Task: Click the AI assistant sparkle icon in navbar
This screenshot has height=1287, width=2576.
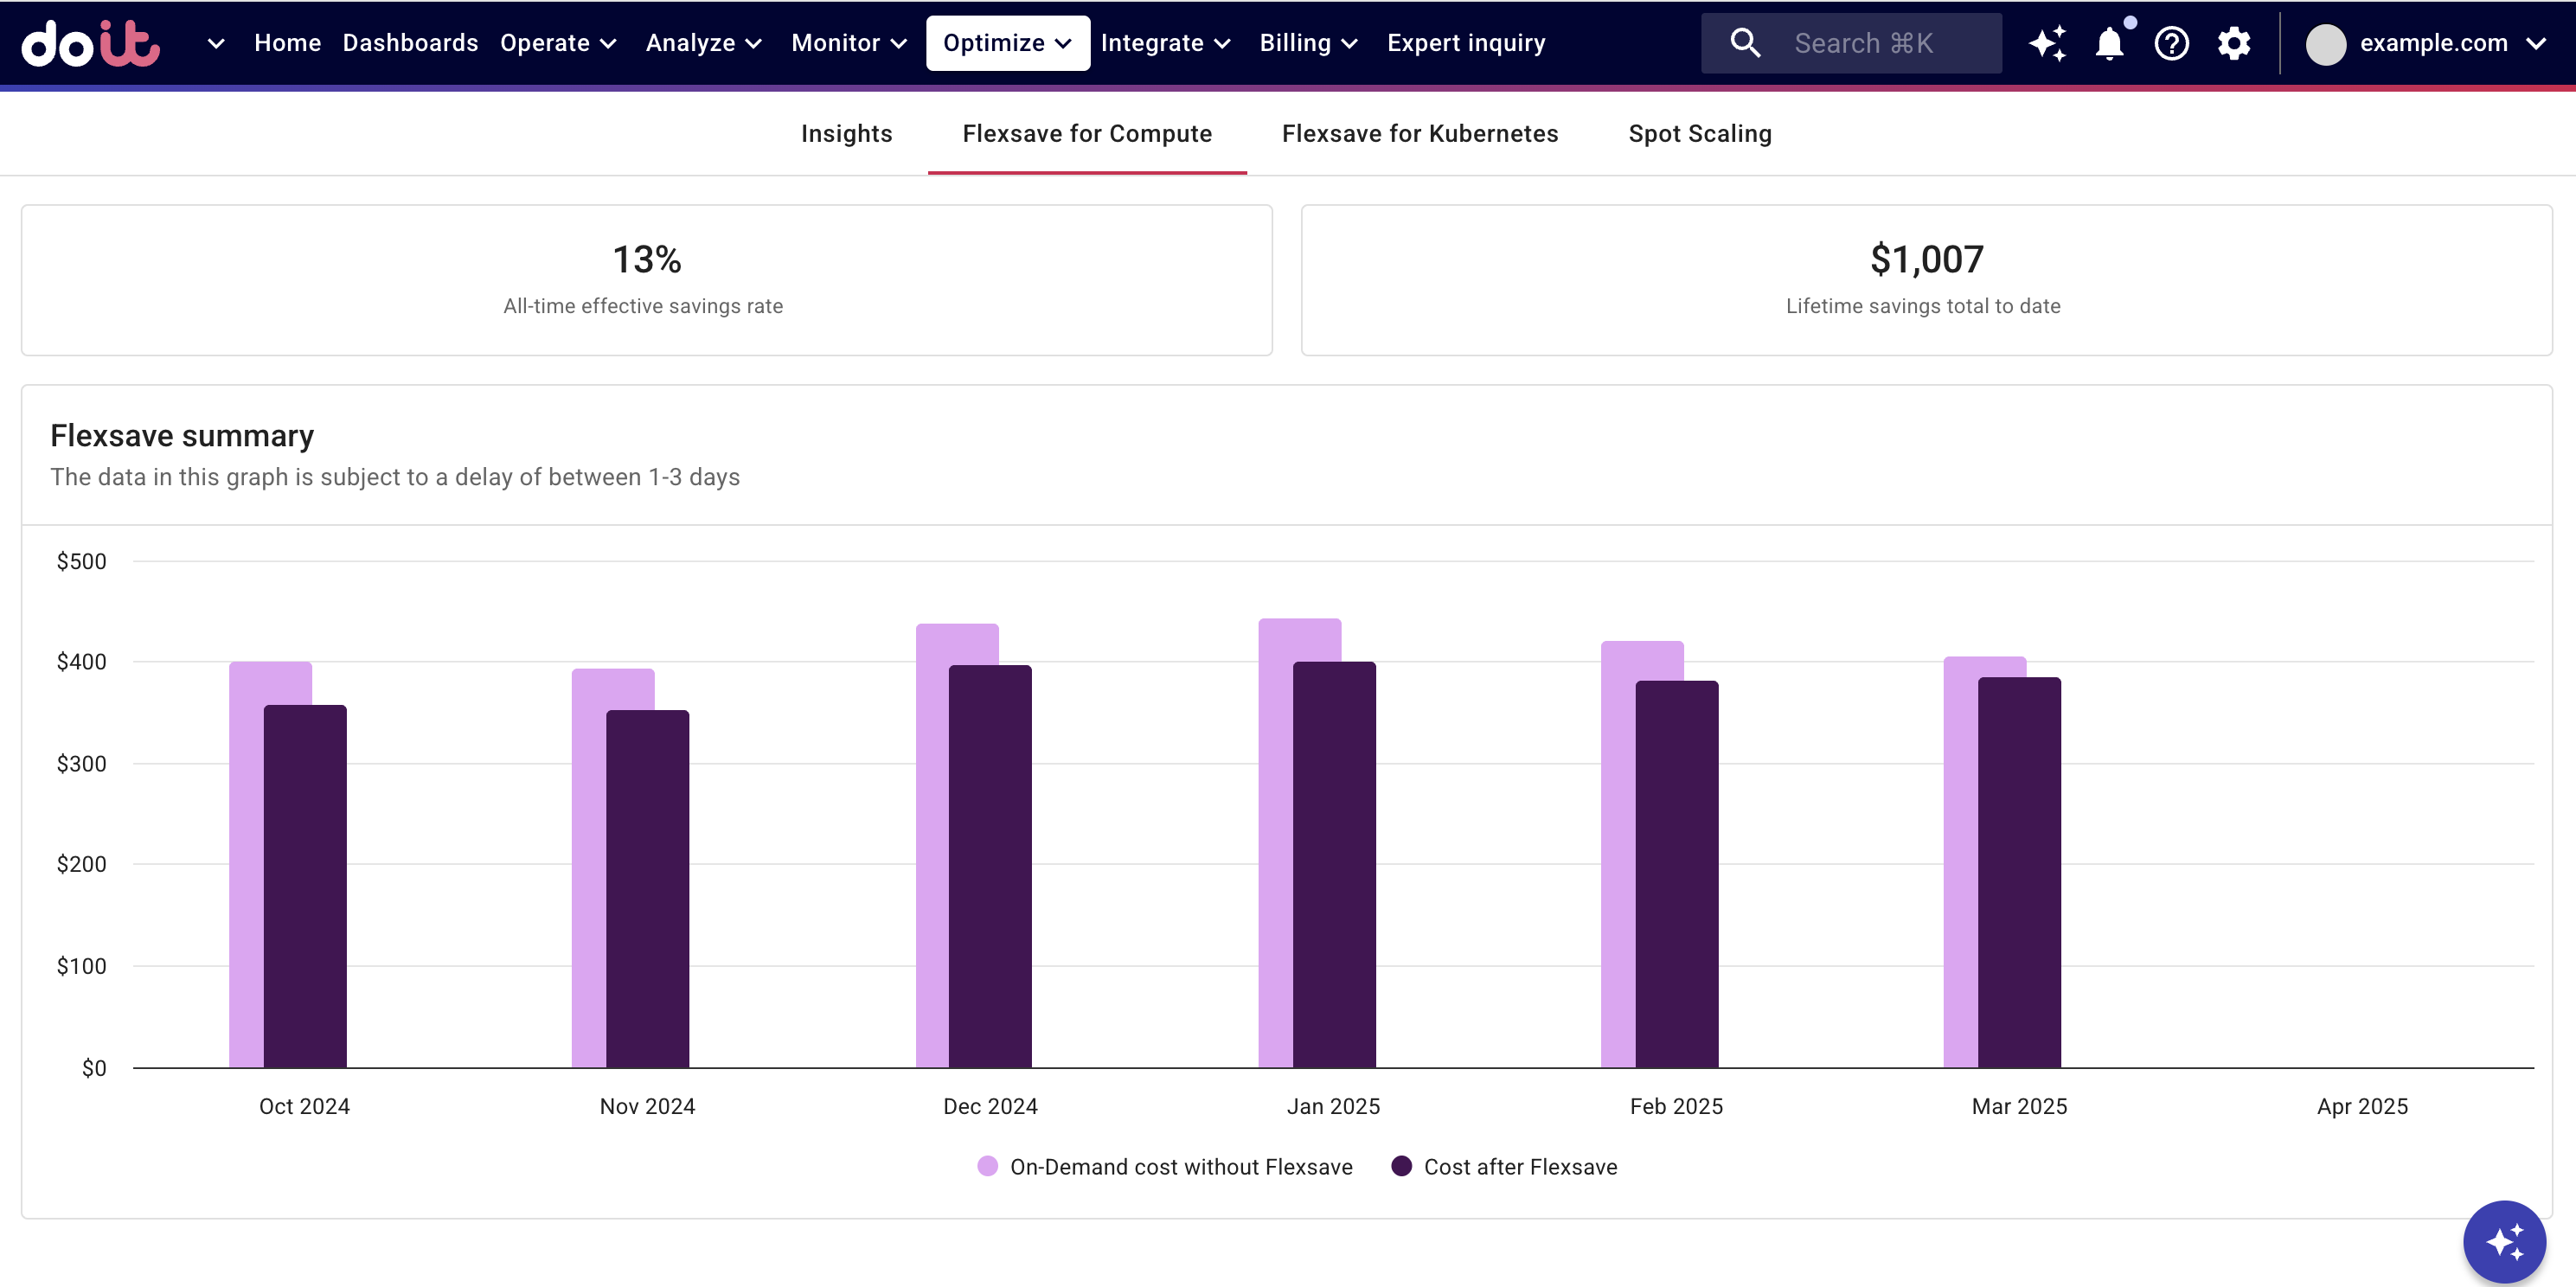Action: tap(2048, 43)
